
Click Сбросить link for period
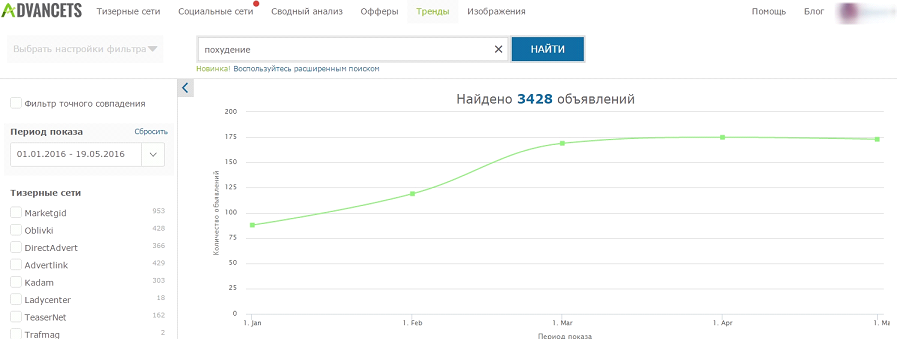tap(151, 132)
